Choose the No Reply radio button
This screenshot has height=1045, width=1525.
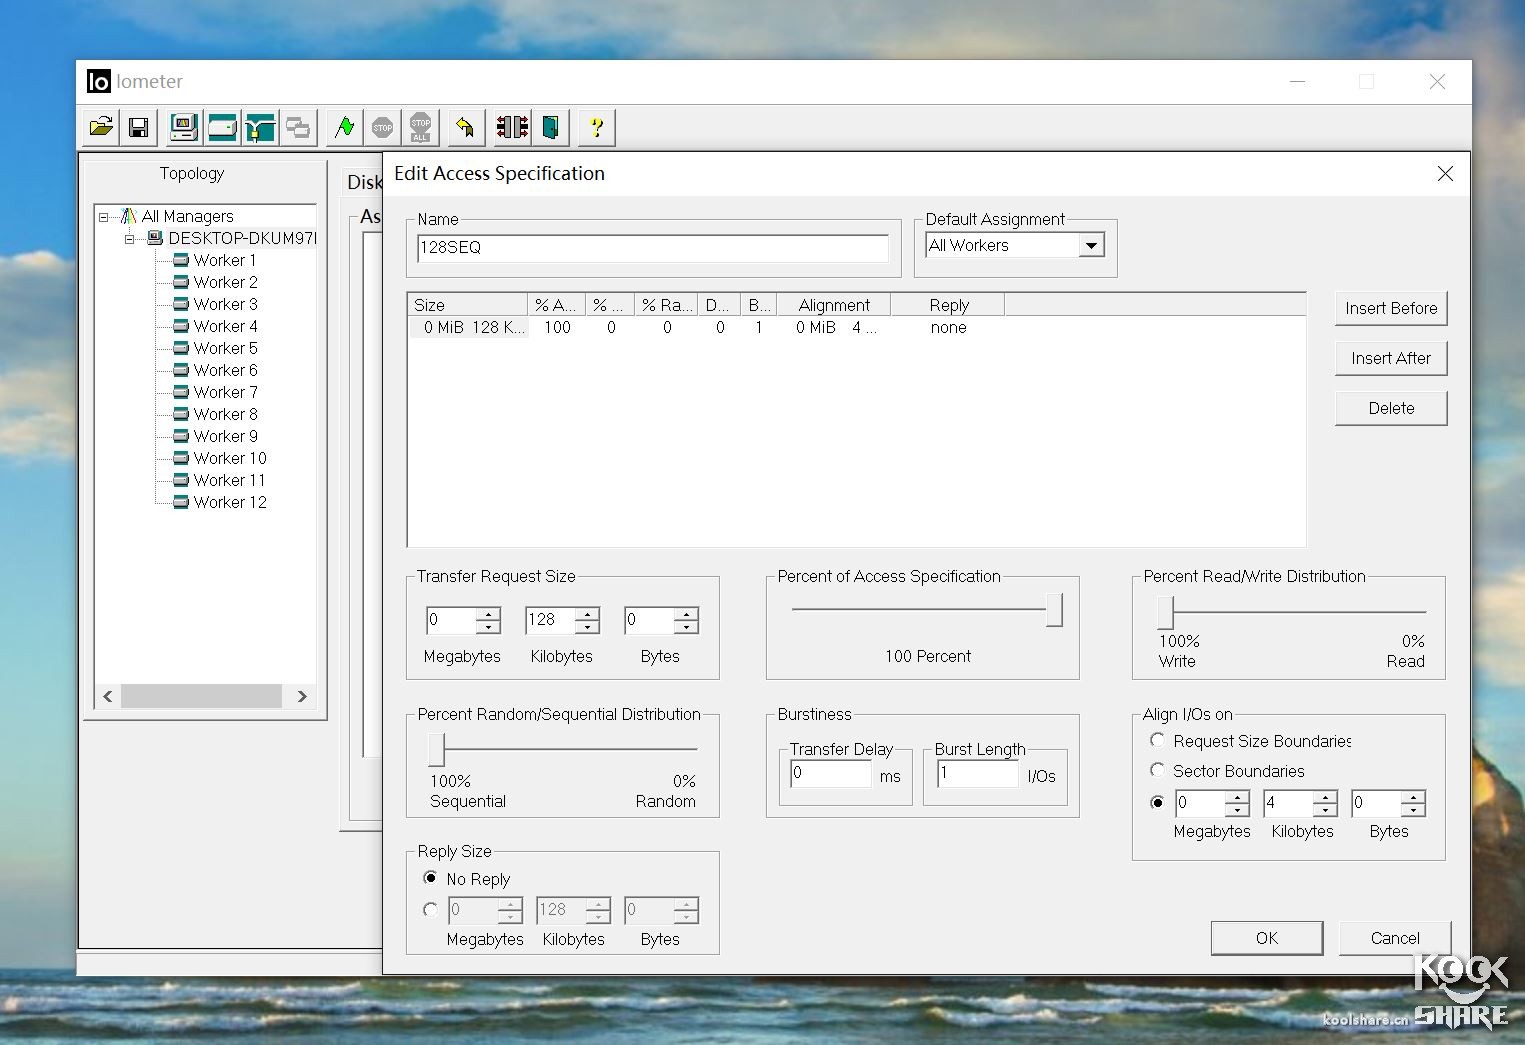click(431, 879)
